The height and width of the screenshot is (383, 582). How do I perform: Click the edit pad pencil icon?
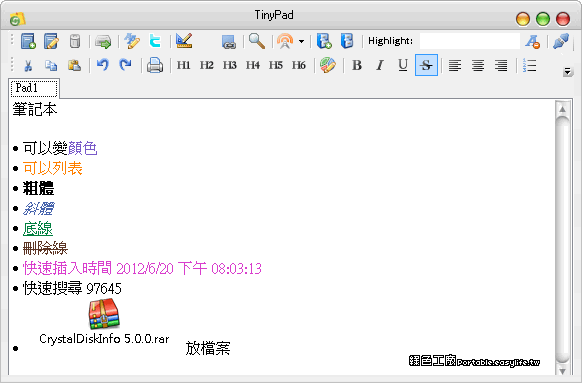point(51,41)
